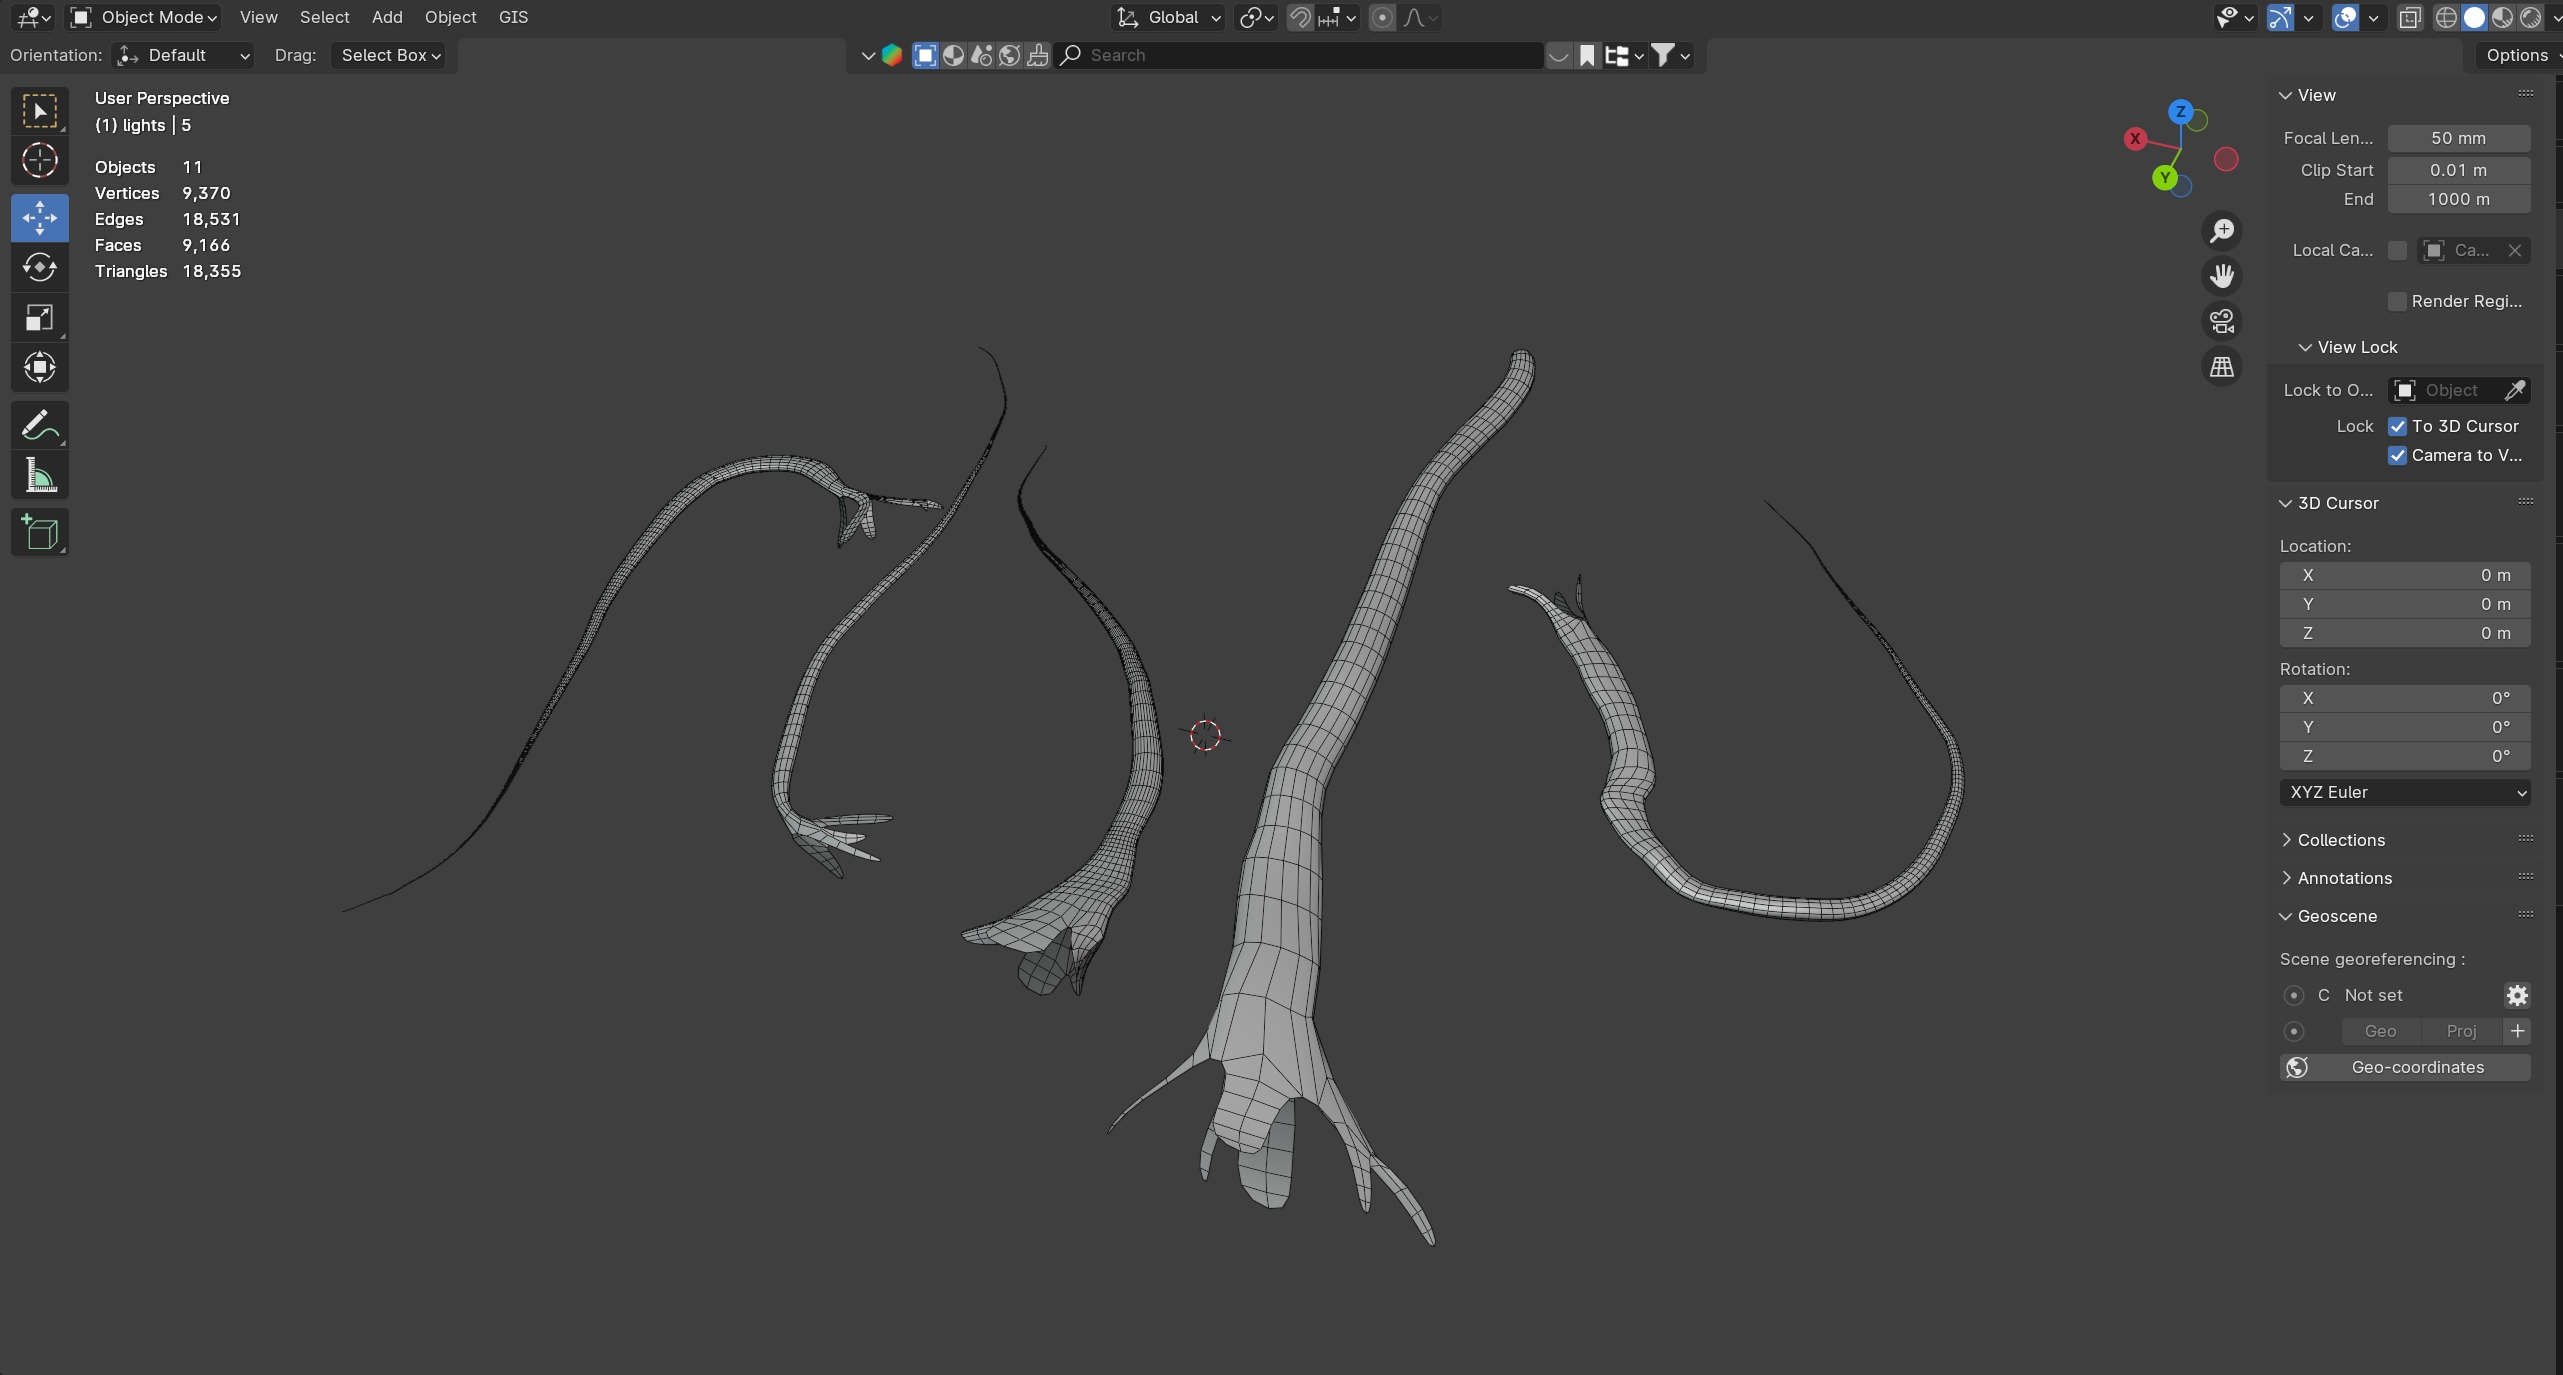Open the GIS menu
The height and width of the screenshot is (1375, 2563).
(513, 17)
